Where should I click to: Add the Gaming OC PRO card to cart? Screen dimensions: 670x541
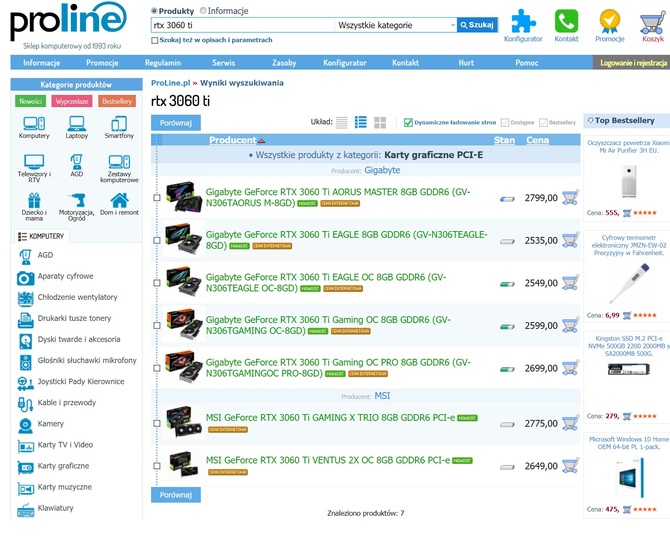coord(570,368)
